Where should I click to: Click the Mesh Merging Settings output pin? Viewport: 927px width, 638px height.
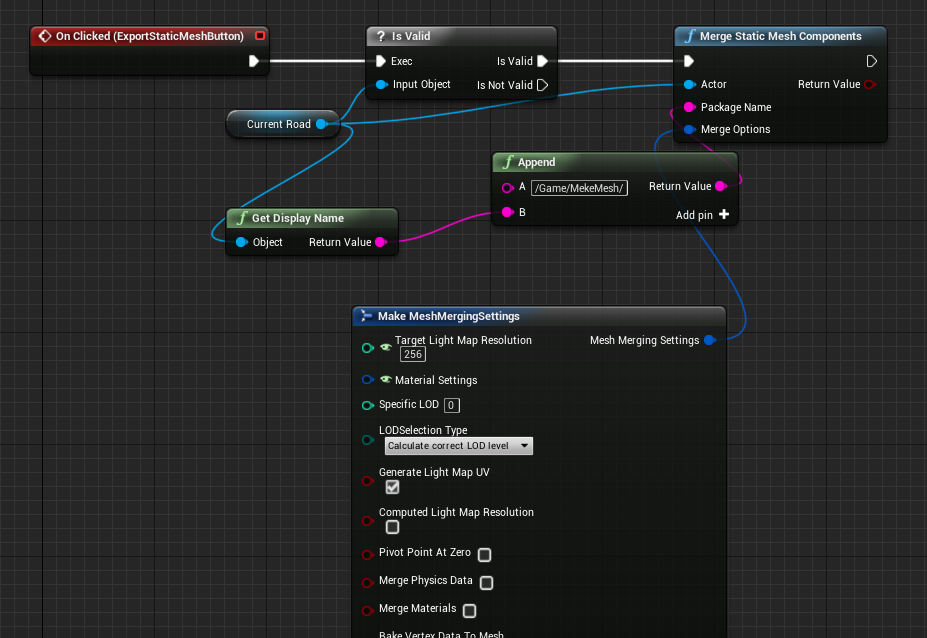tap(709, 340)
